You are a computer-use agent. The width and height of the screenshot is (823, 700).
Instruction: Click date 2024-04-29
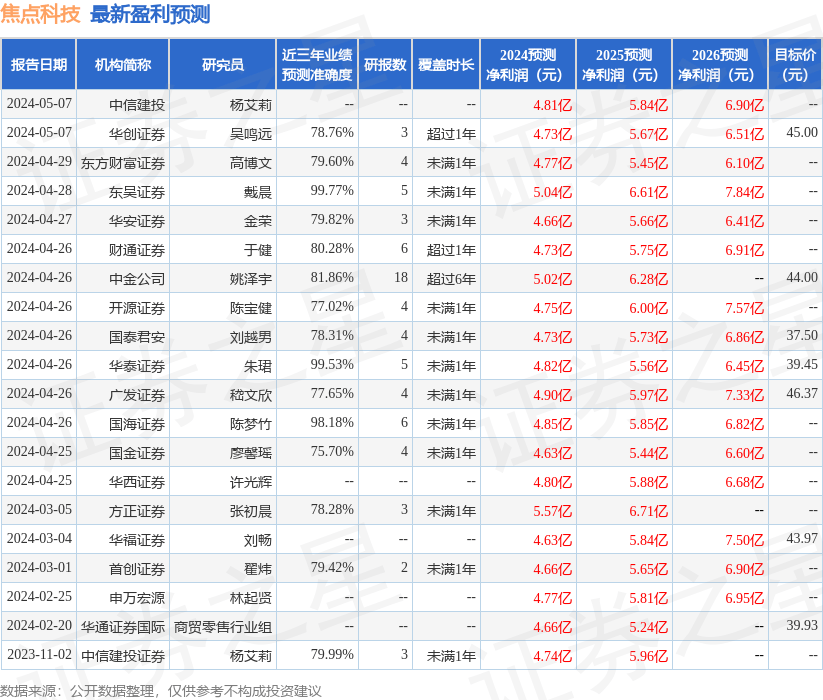(x=39, y=162)
